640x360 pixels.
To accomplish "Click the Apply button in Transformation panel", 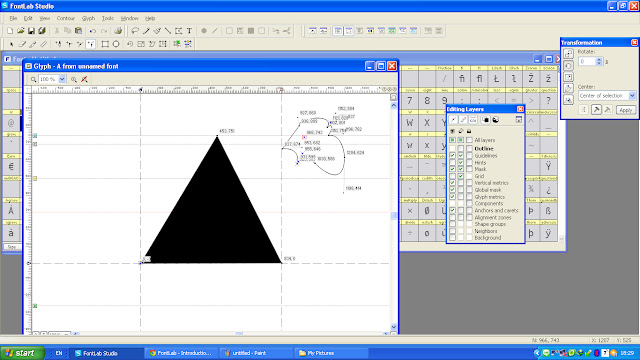I will tap(626, 110).
